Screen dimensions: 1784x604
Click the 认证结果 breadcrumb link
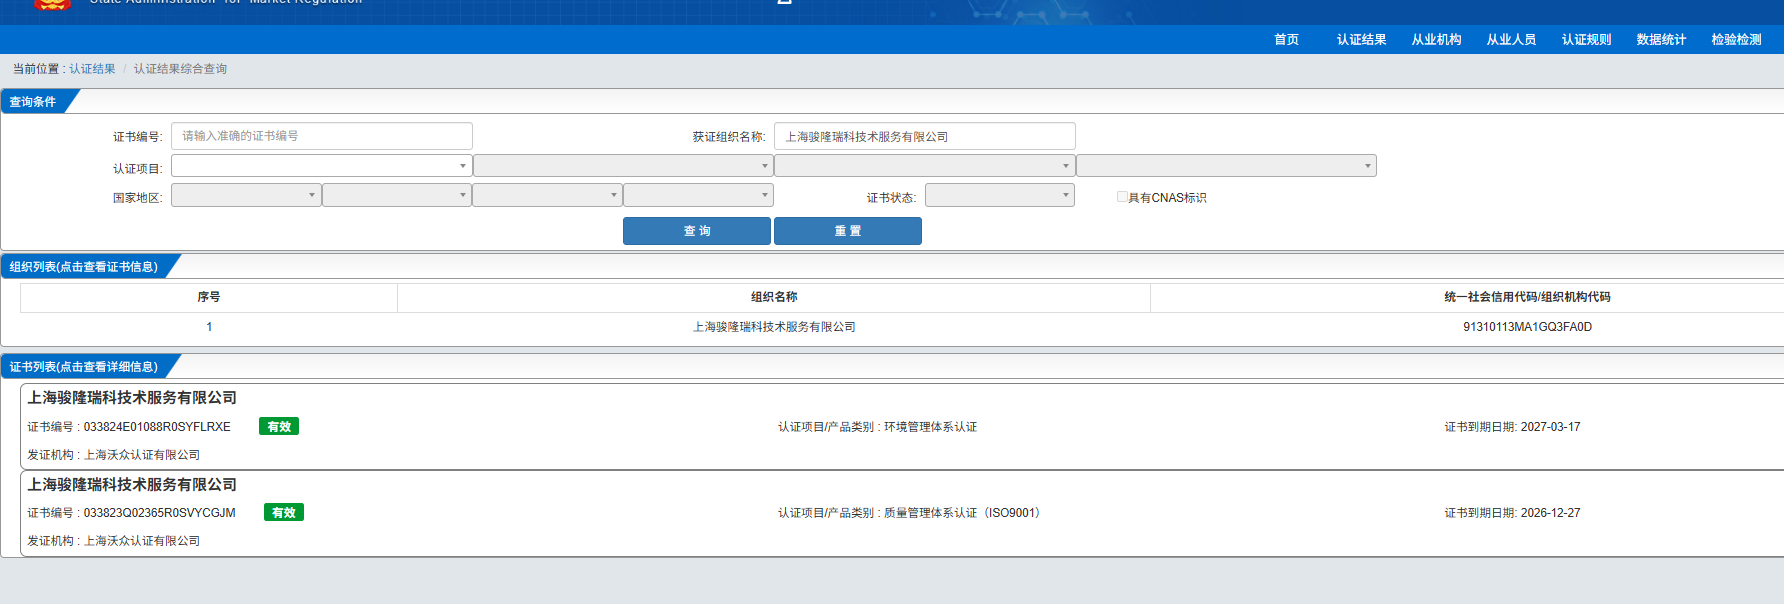click(x=92, y=69)
